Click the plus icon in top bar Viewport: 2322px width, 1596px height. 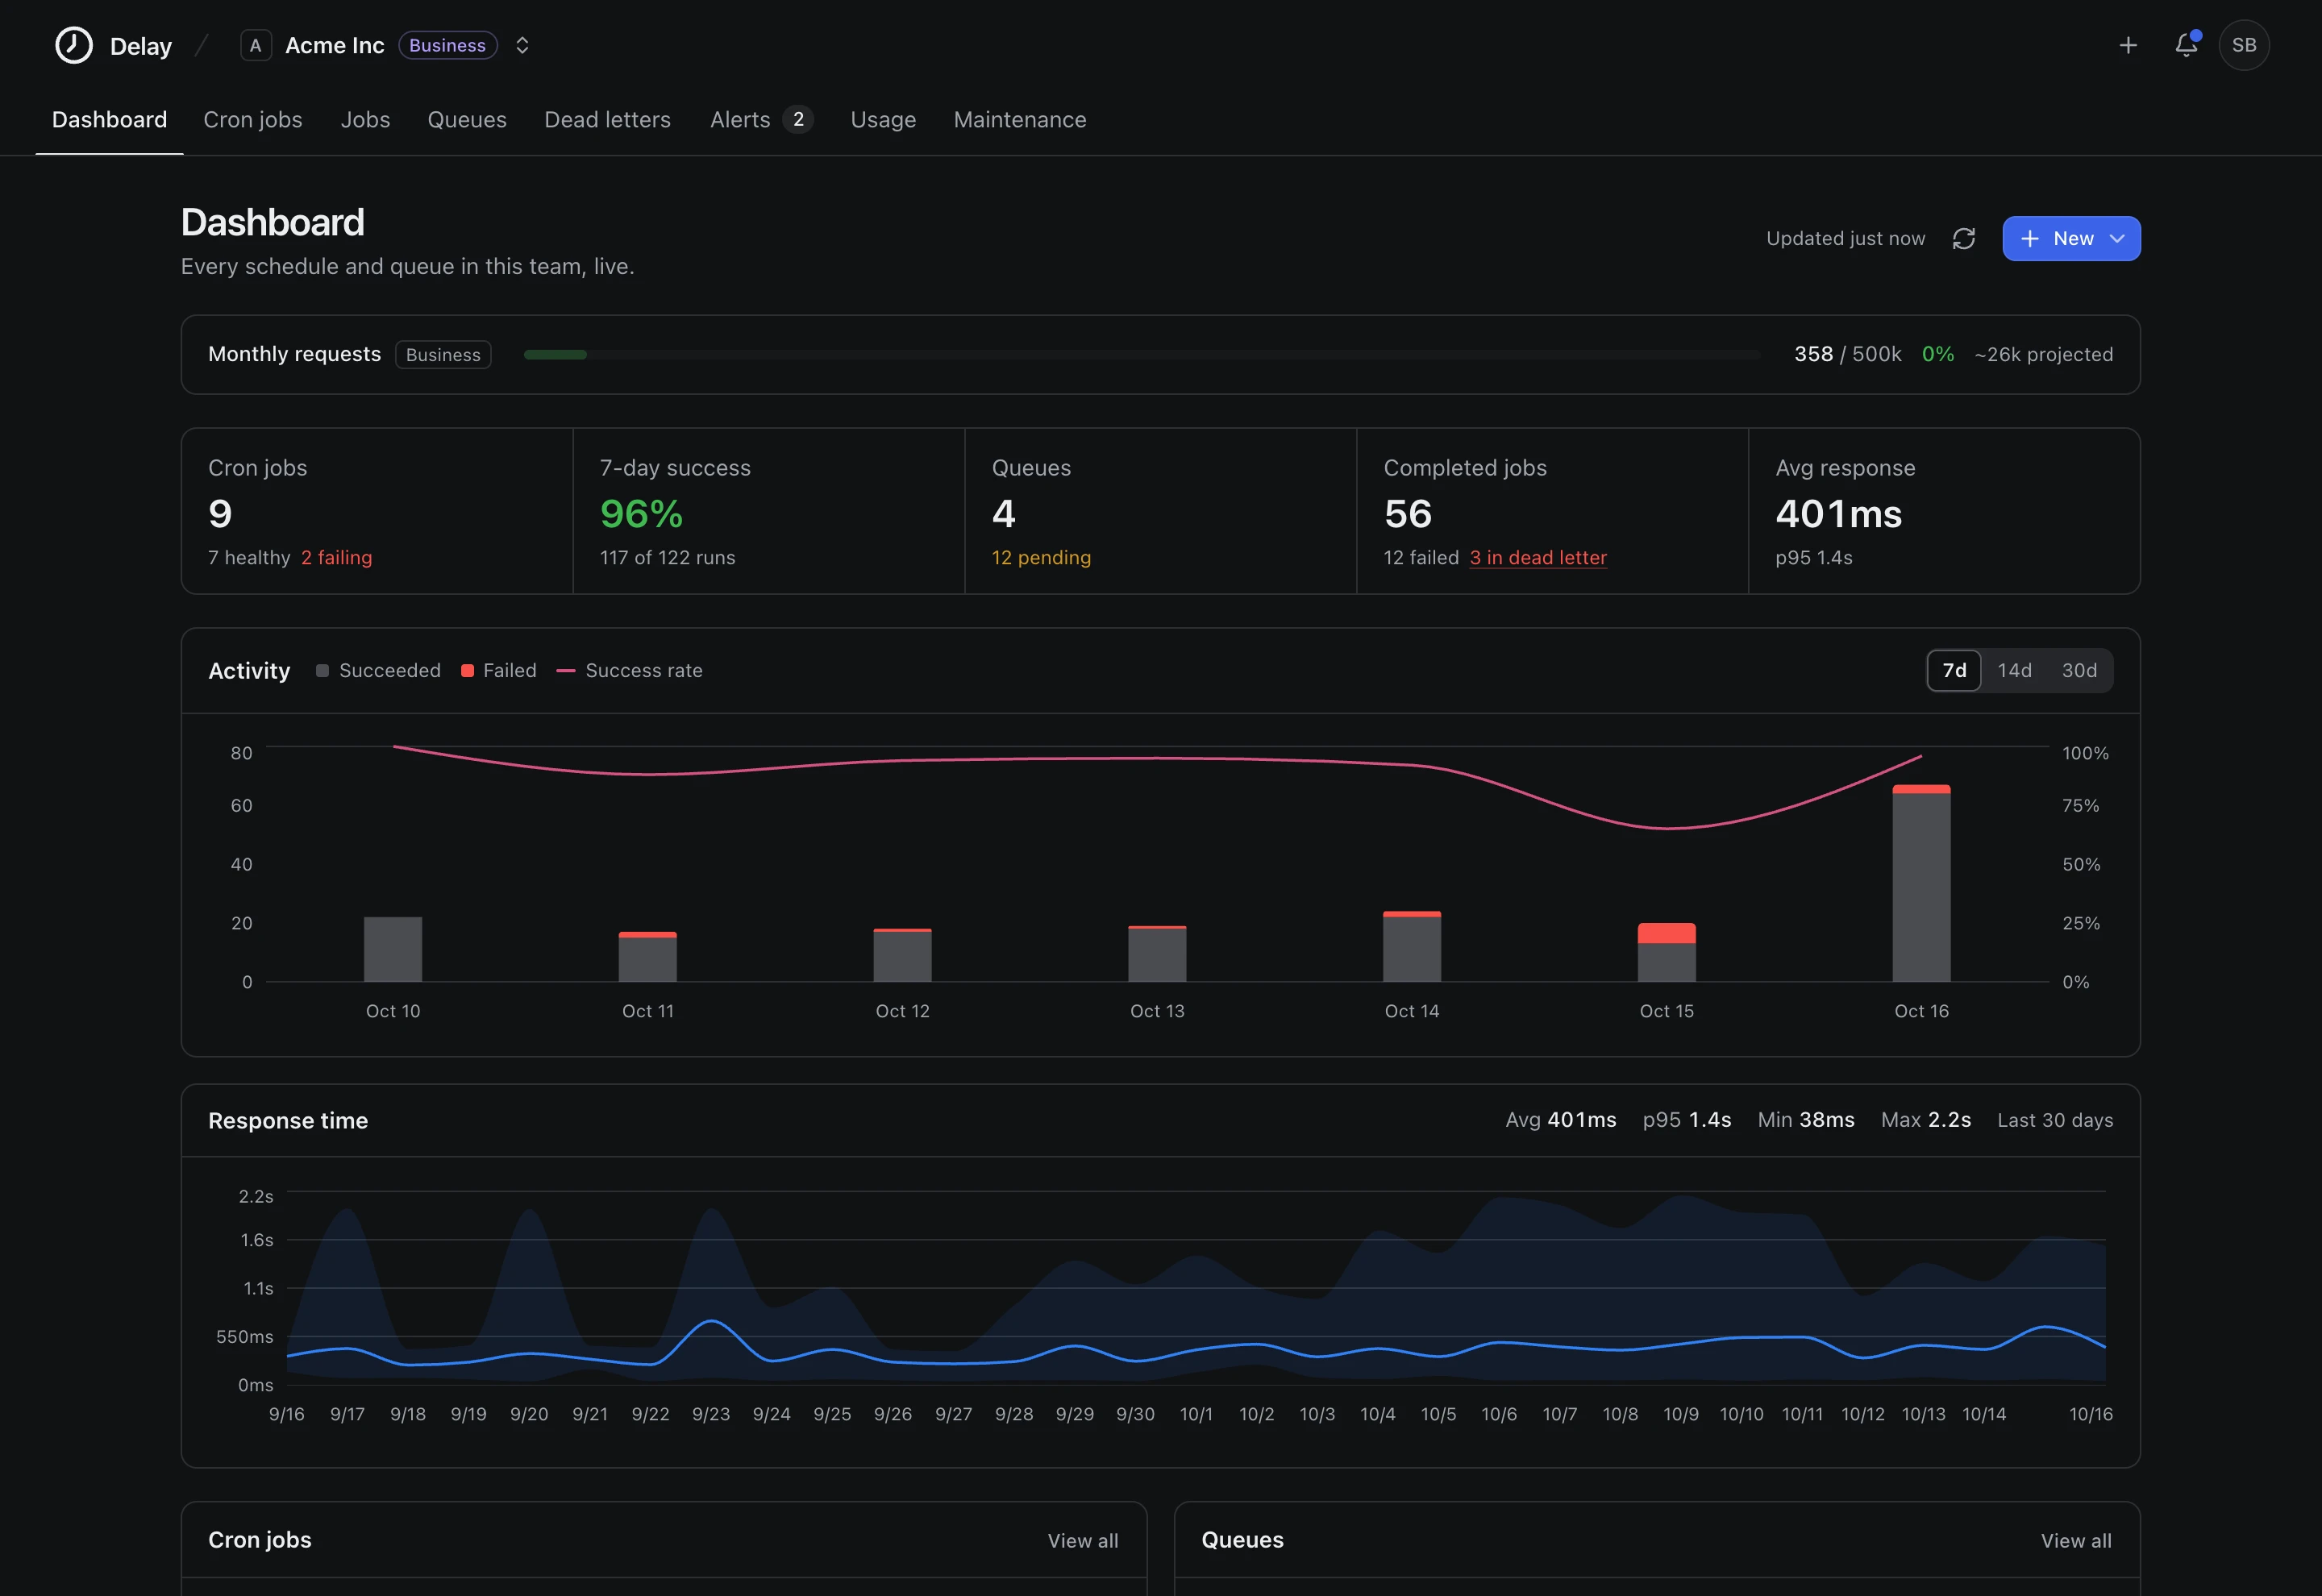point(2128,45)
